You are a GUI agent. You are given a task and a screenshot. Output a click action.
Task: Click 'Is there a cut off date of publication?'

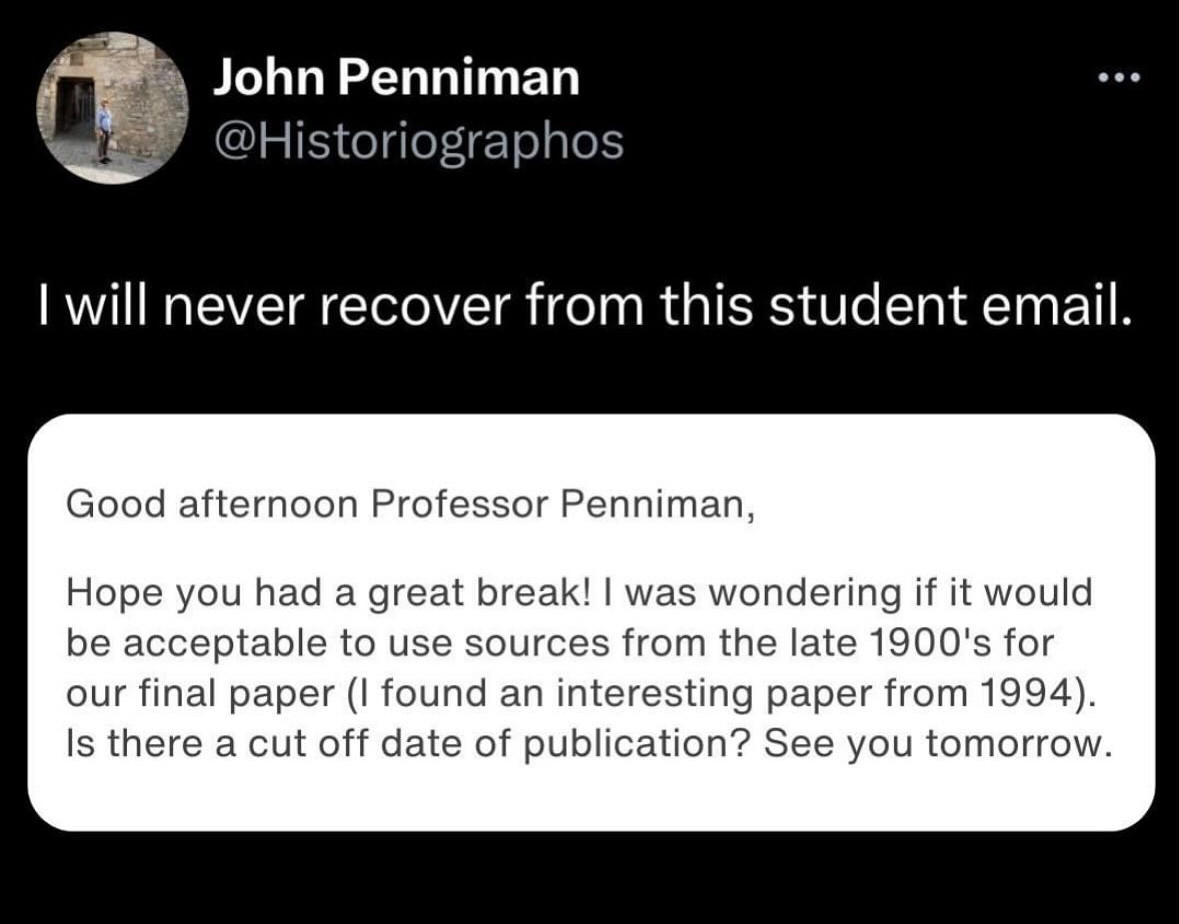pos(410,744)
